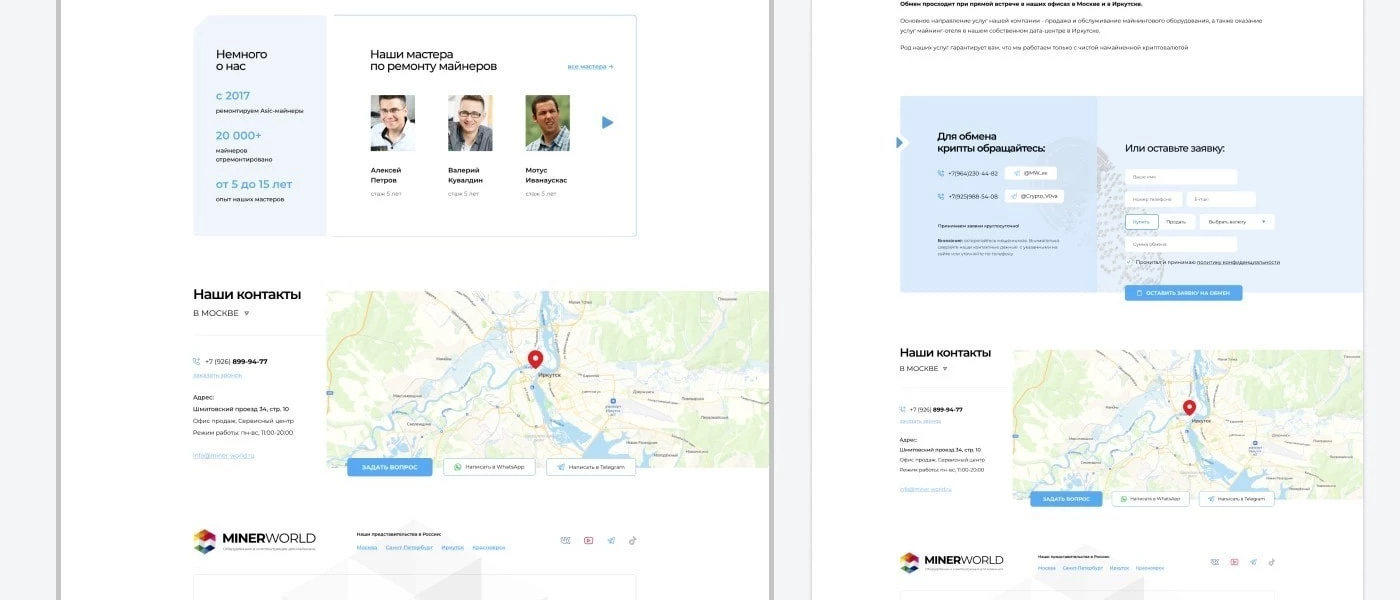The width and height of the screenshot is (1400, 600).
Task: Select 'Иркутск' city link in left footer
Action: (x=452, y=548)
